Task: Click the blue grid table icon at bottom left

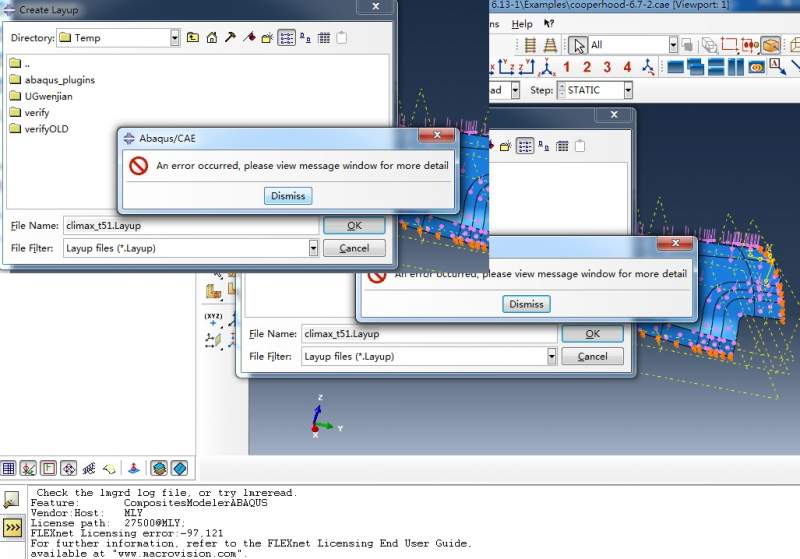Action: click(x=8, y=468)
